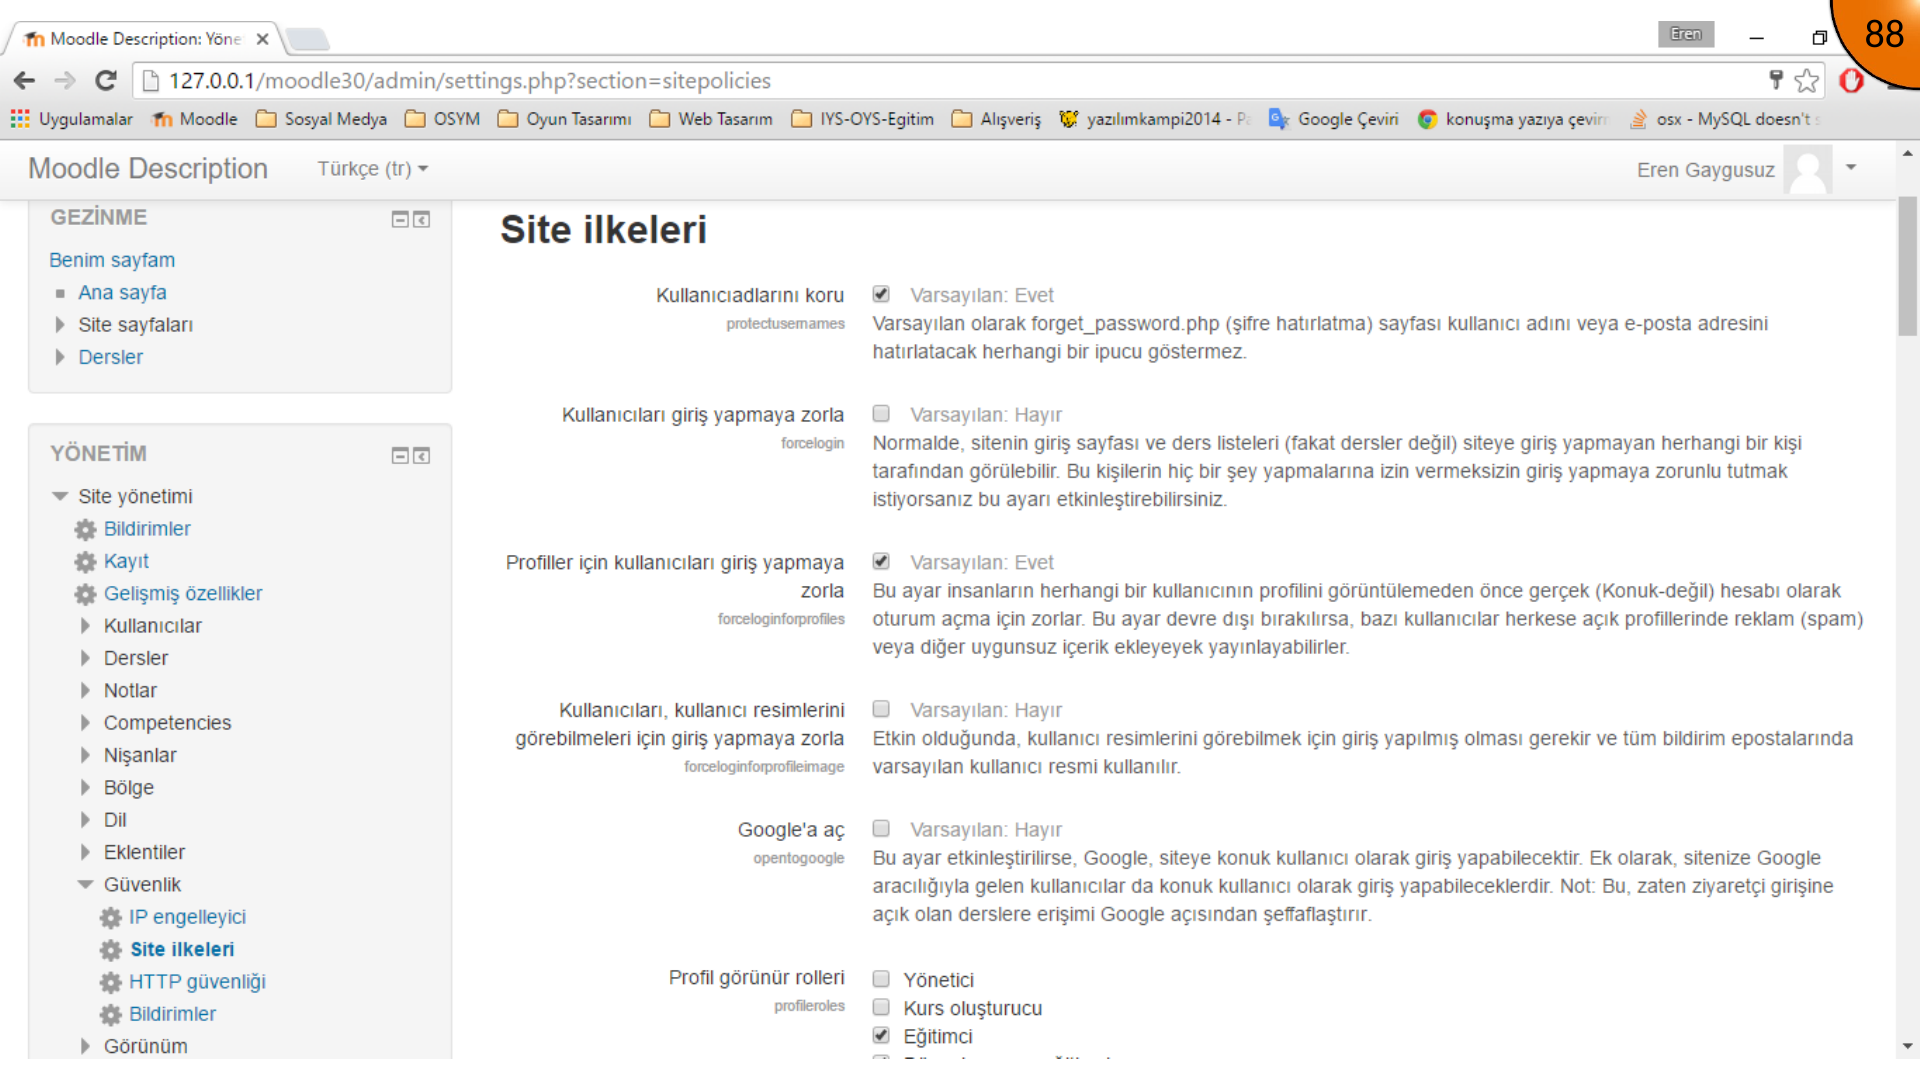Toggle the forceloginforprofiles checkbox
Image resolution: width=1921 pixels, height=1080 pixels.
[881, 561]
